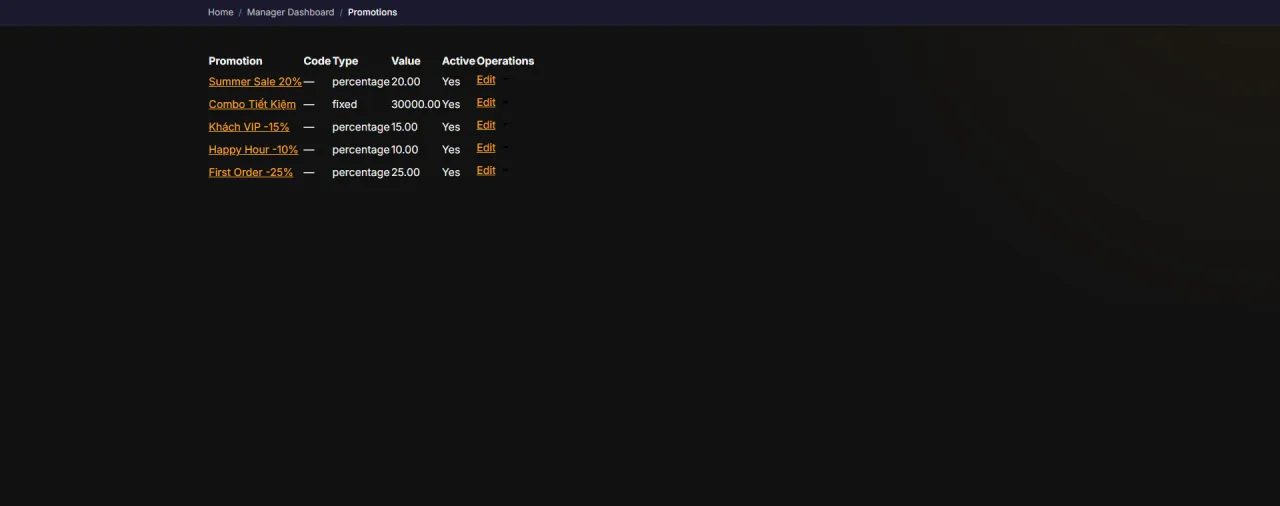This screenshot has height=506, width=1280.
Task: Click Yes in the Summer Sale row
Action: pyautogui.click(x=451, y=82)
